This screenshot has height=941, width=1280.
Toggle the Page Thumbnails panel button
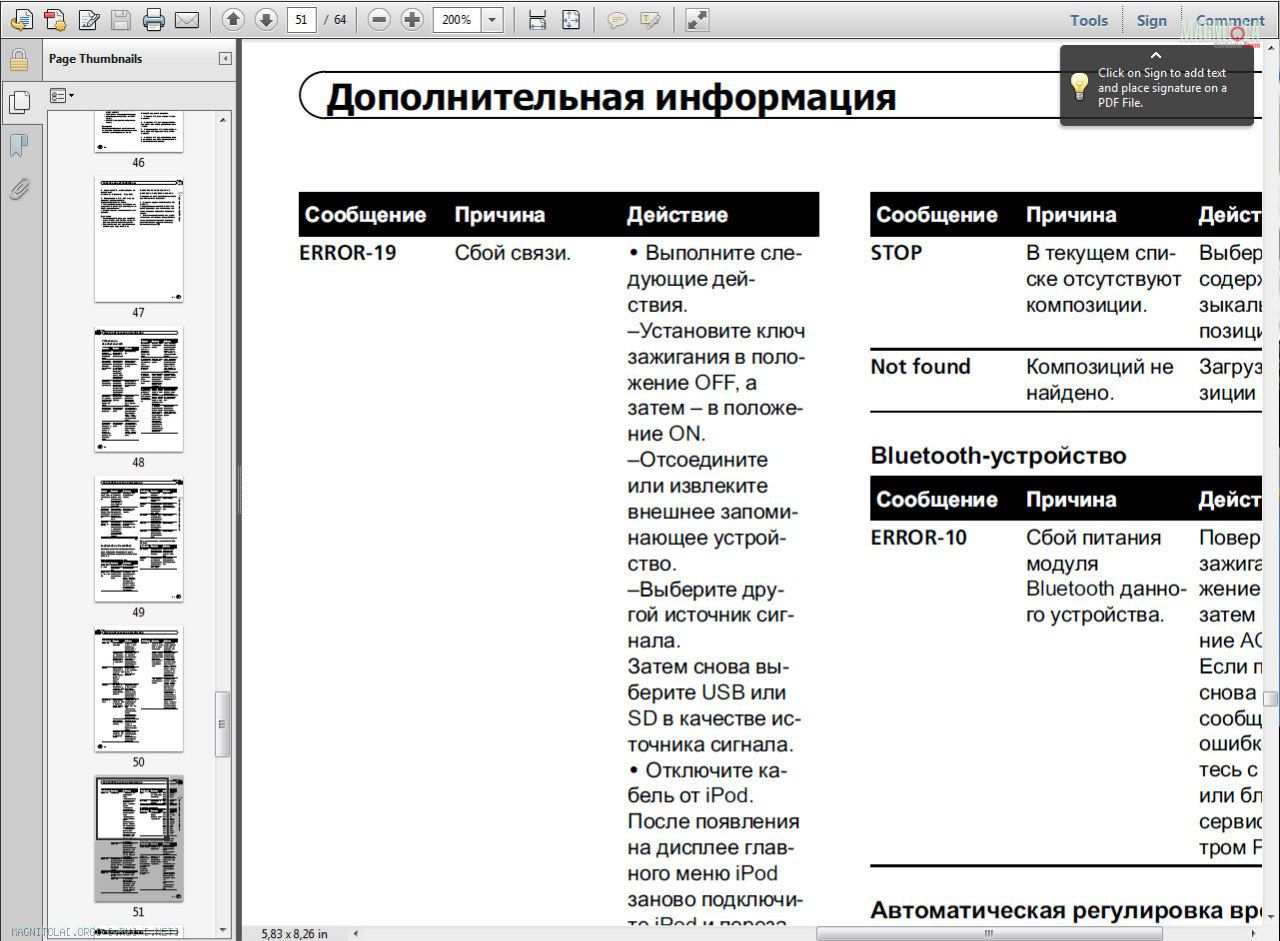[19, 101]
